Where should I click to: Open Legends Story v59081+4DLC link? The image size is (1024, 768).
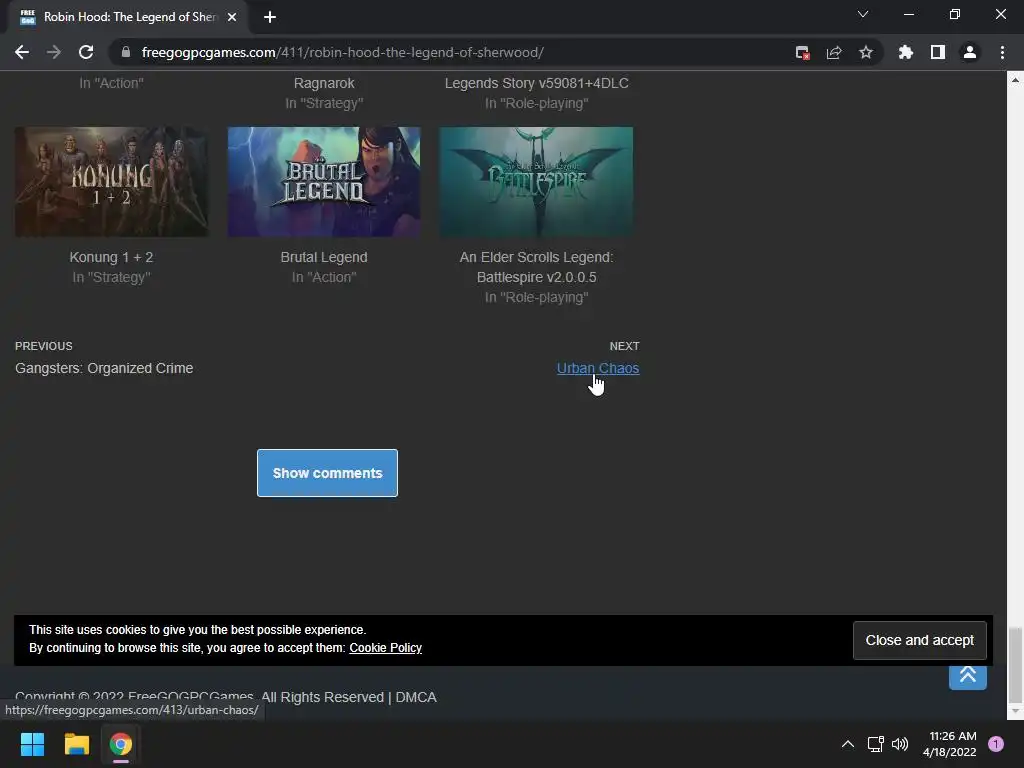point(536,83)
